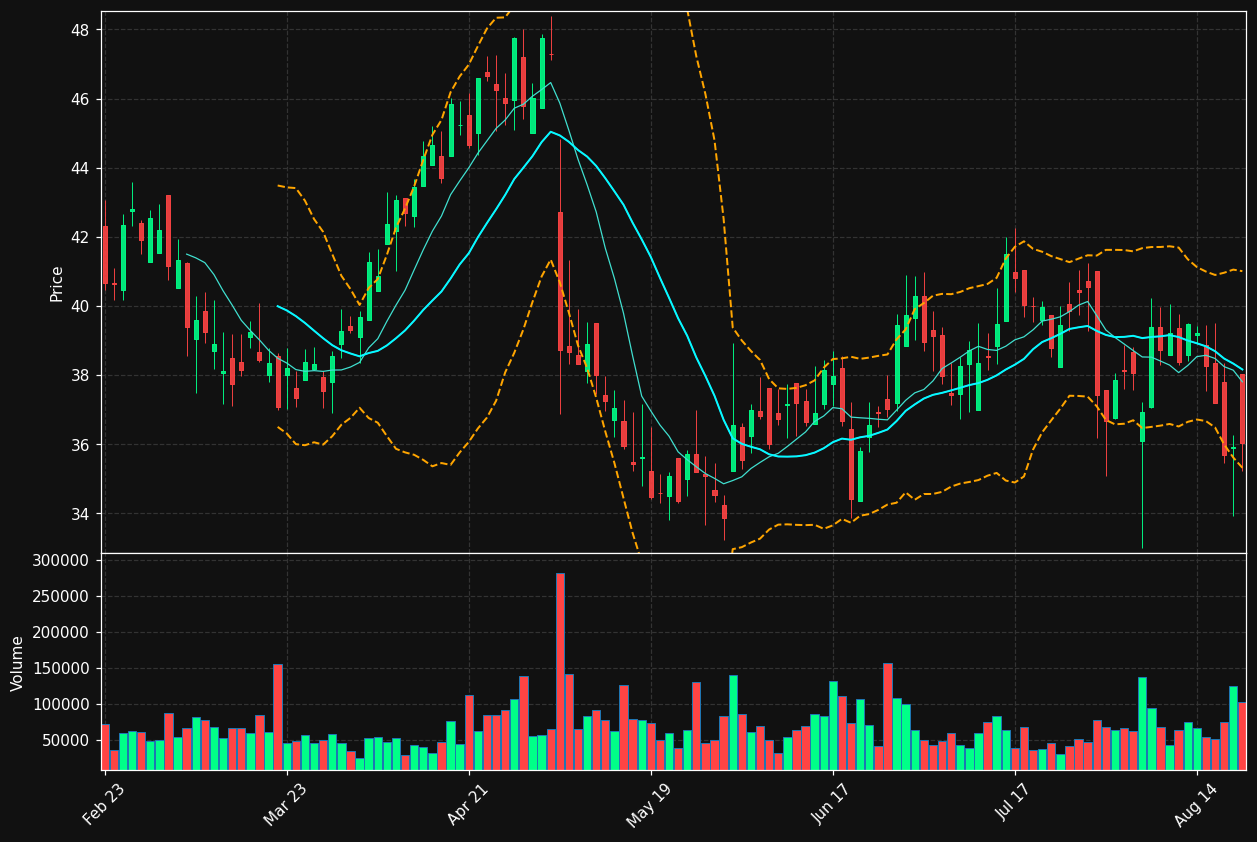The height and width of the screenshot is (842, 1257).
Task: Click the price tick label 42
Action: tap(80, 237)
